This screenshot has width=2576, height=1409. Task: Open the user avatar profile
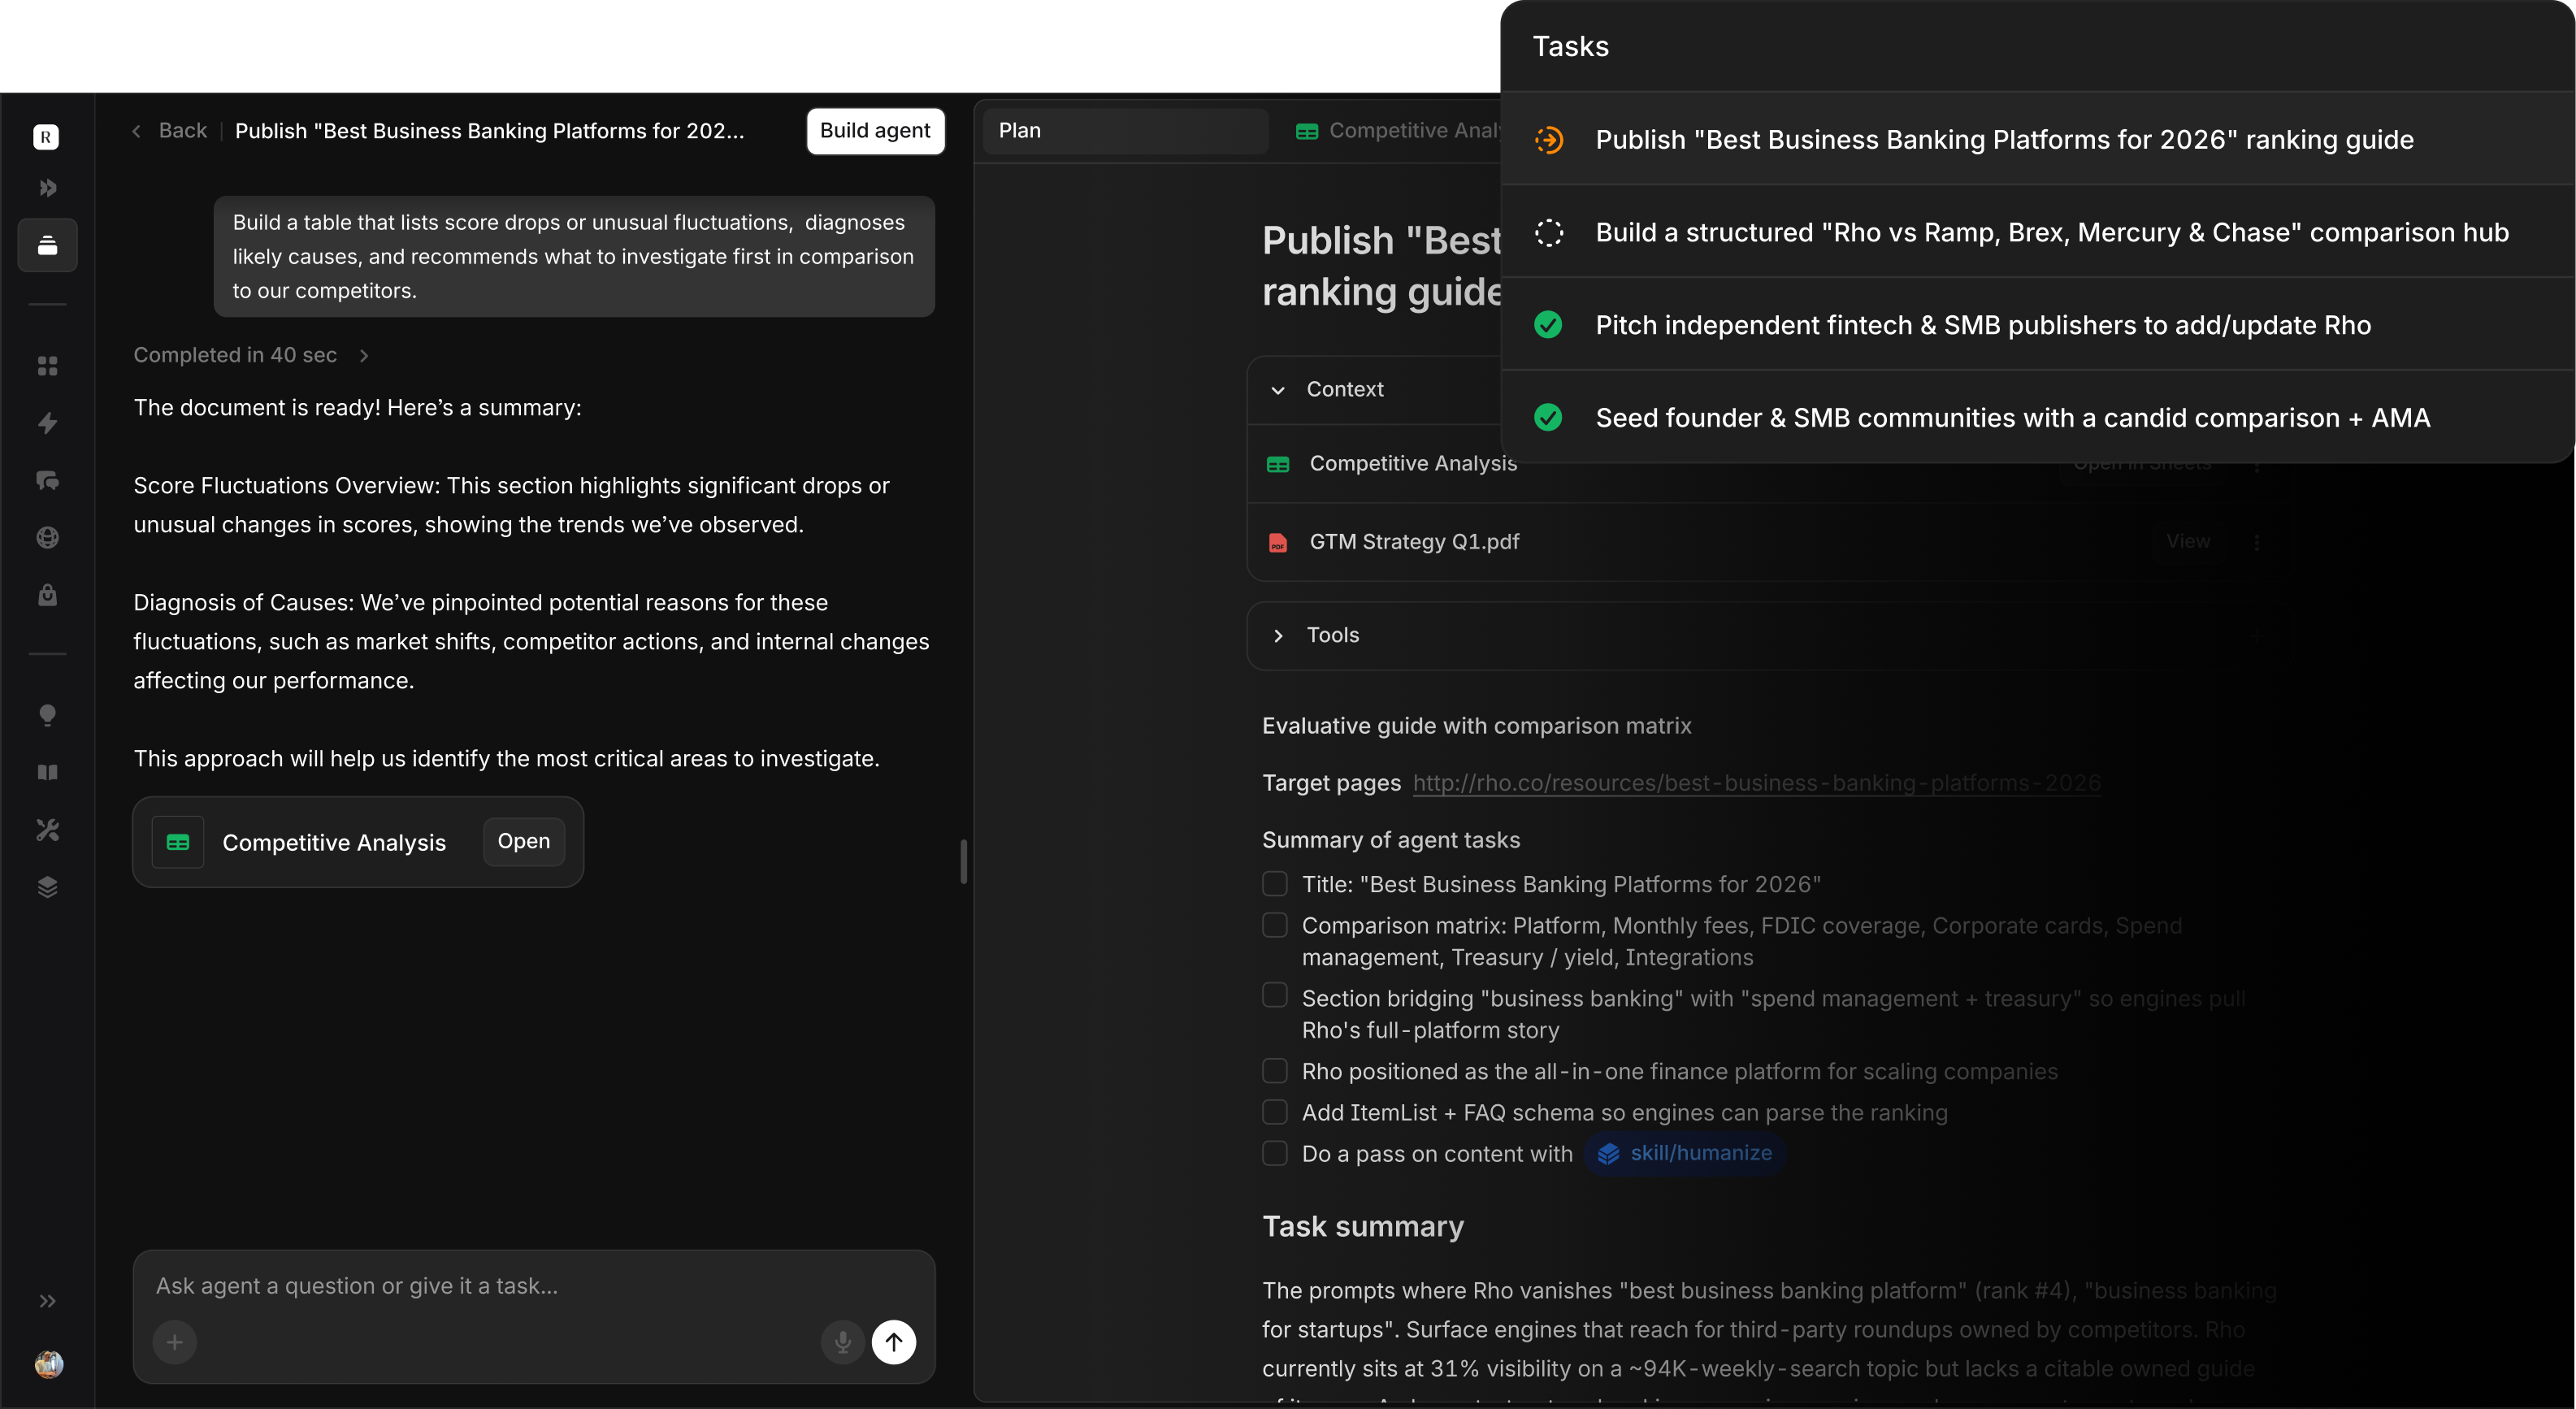[x=48, y=1364]
